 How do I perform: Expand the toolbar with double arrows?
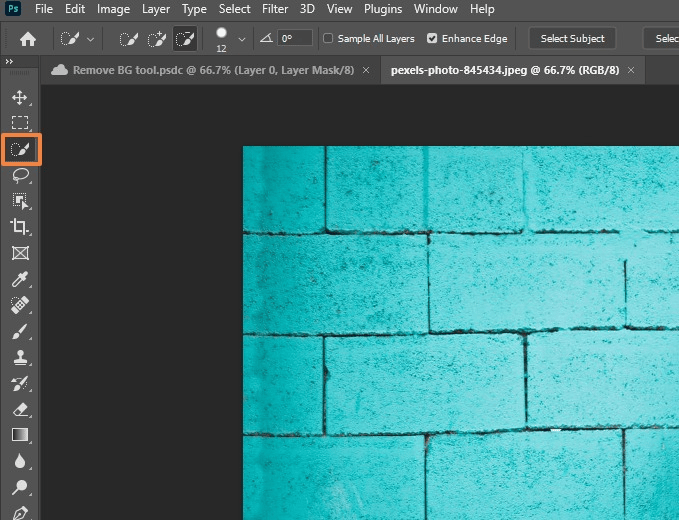pos(10,61)
